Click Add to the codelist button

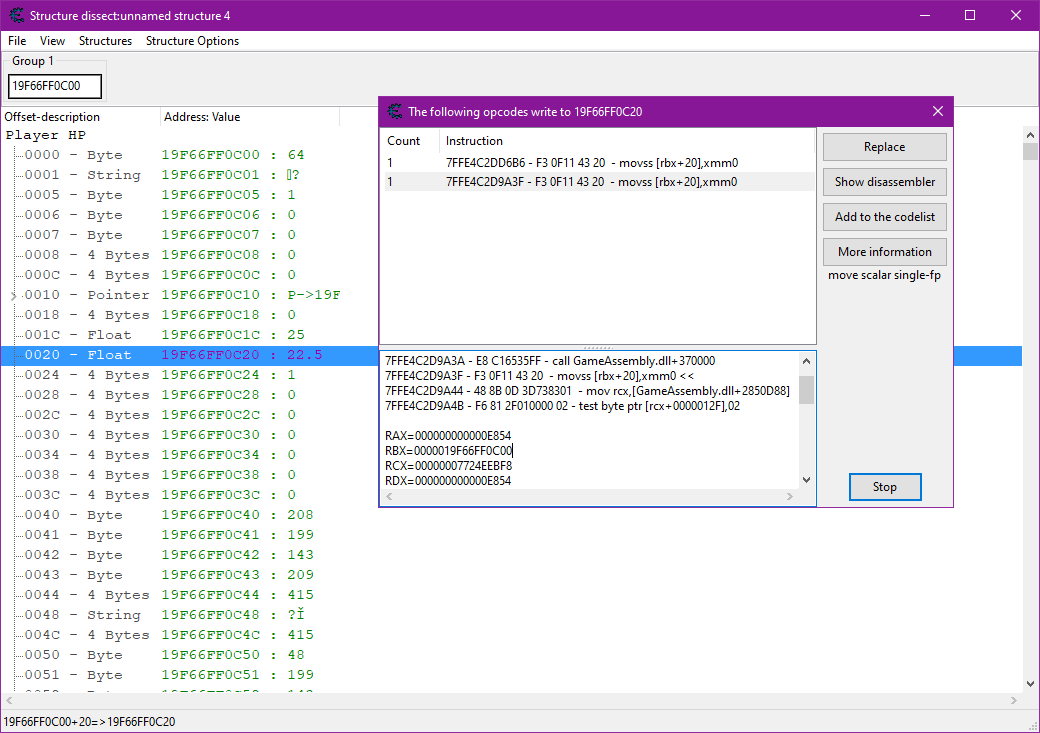coord(884,217)
